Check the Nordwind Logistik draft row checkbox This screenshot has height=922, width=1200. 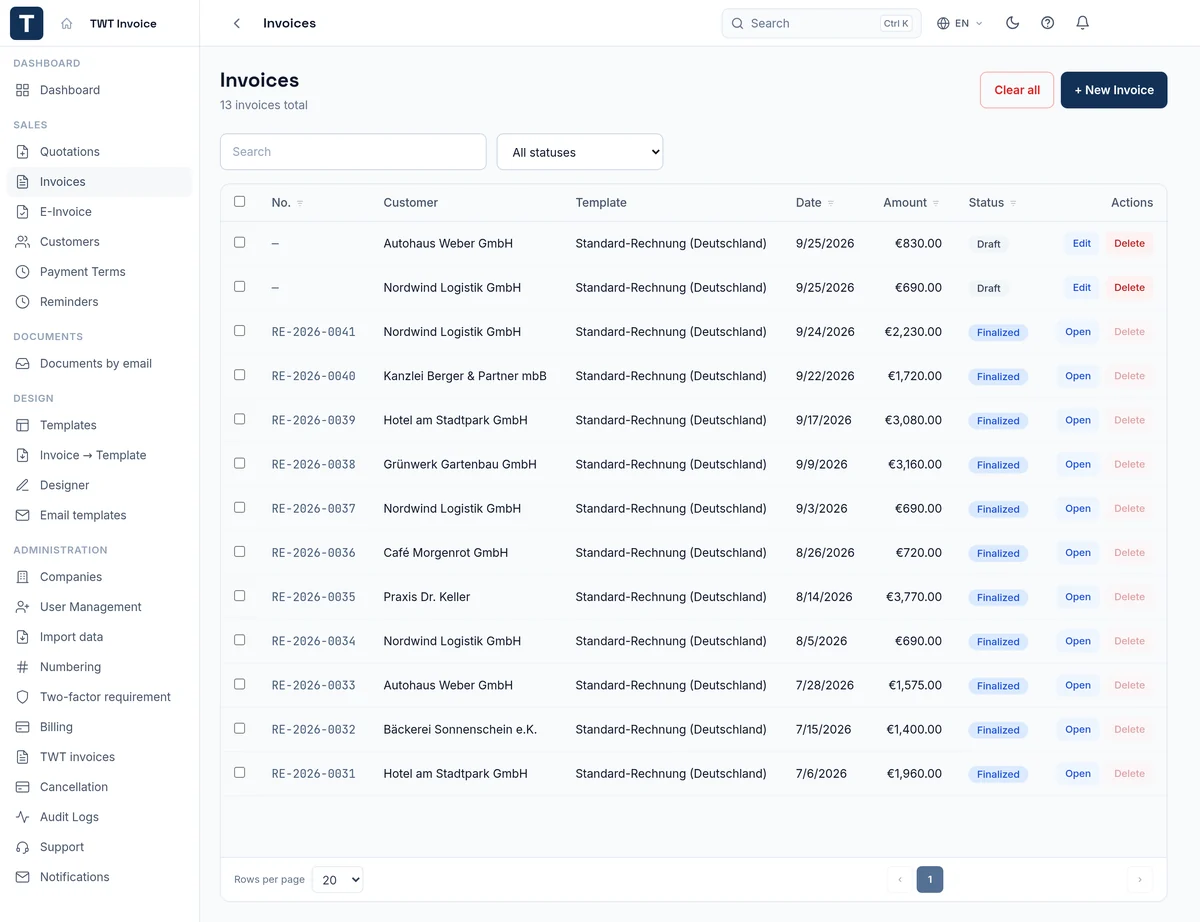[x=239, y=286]
